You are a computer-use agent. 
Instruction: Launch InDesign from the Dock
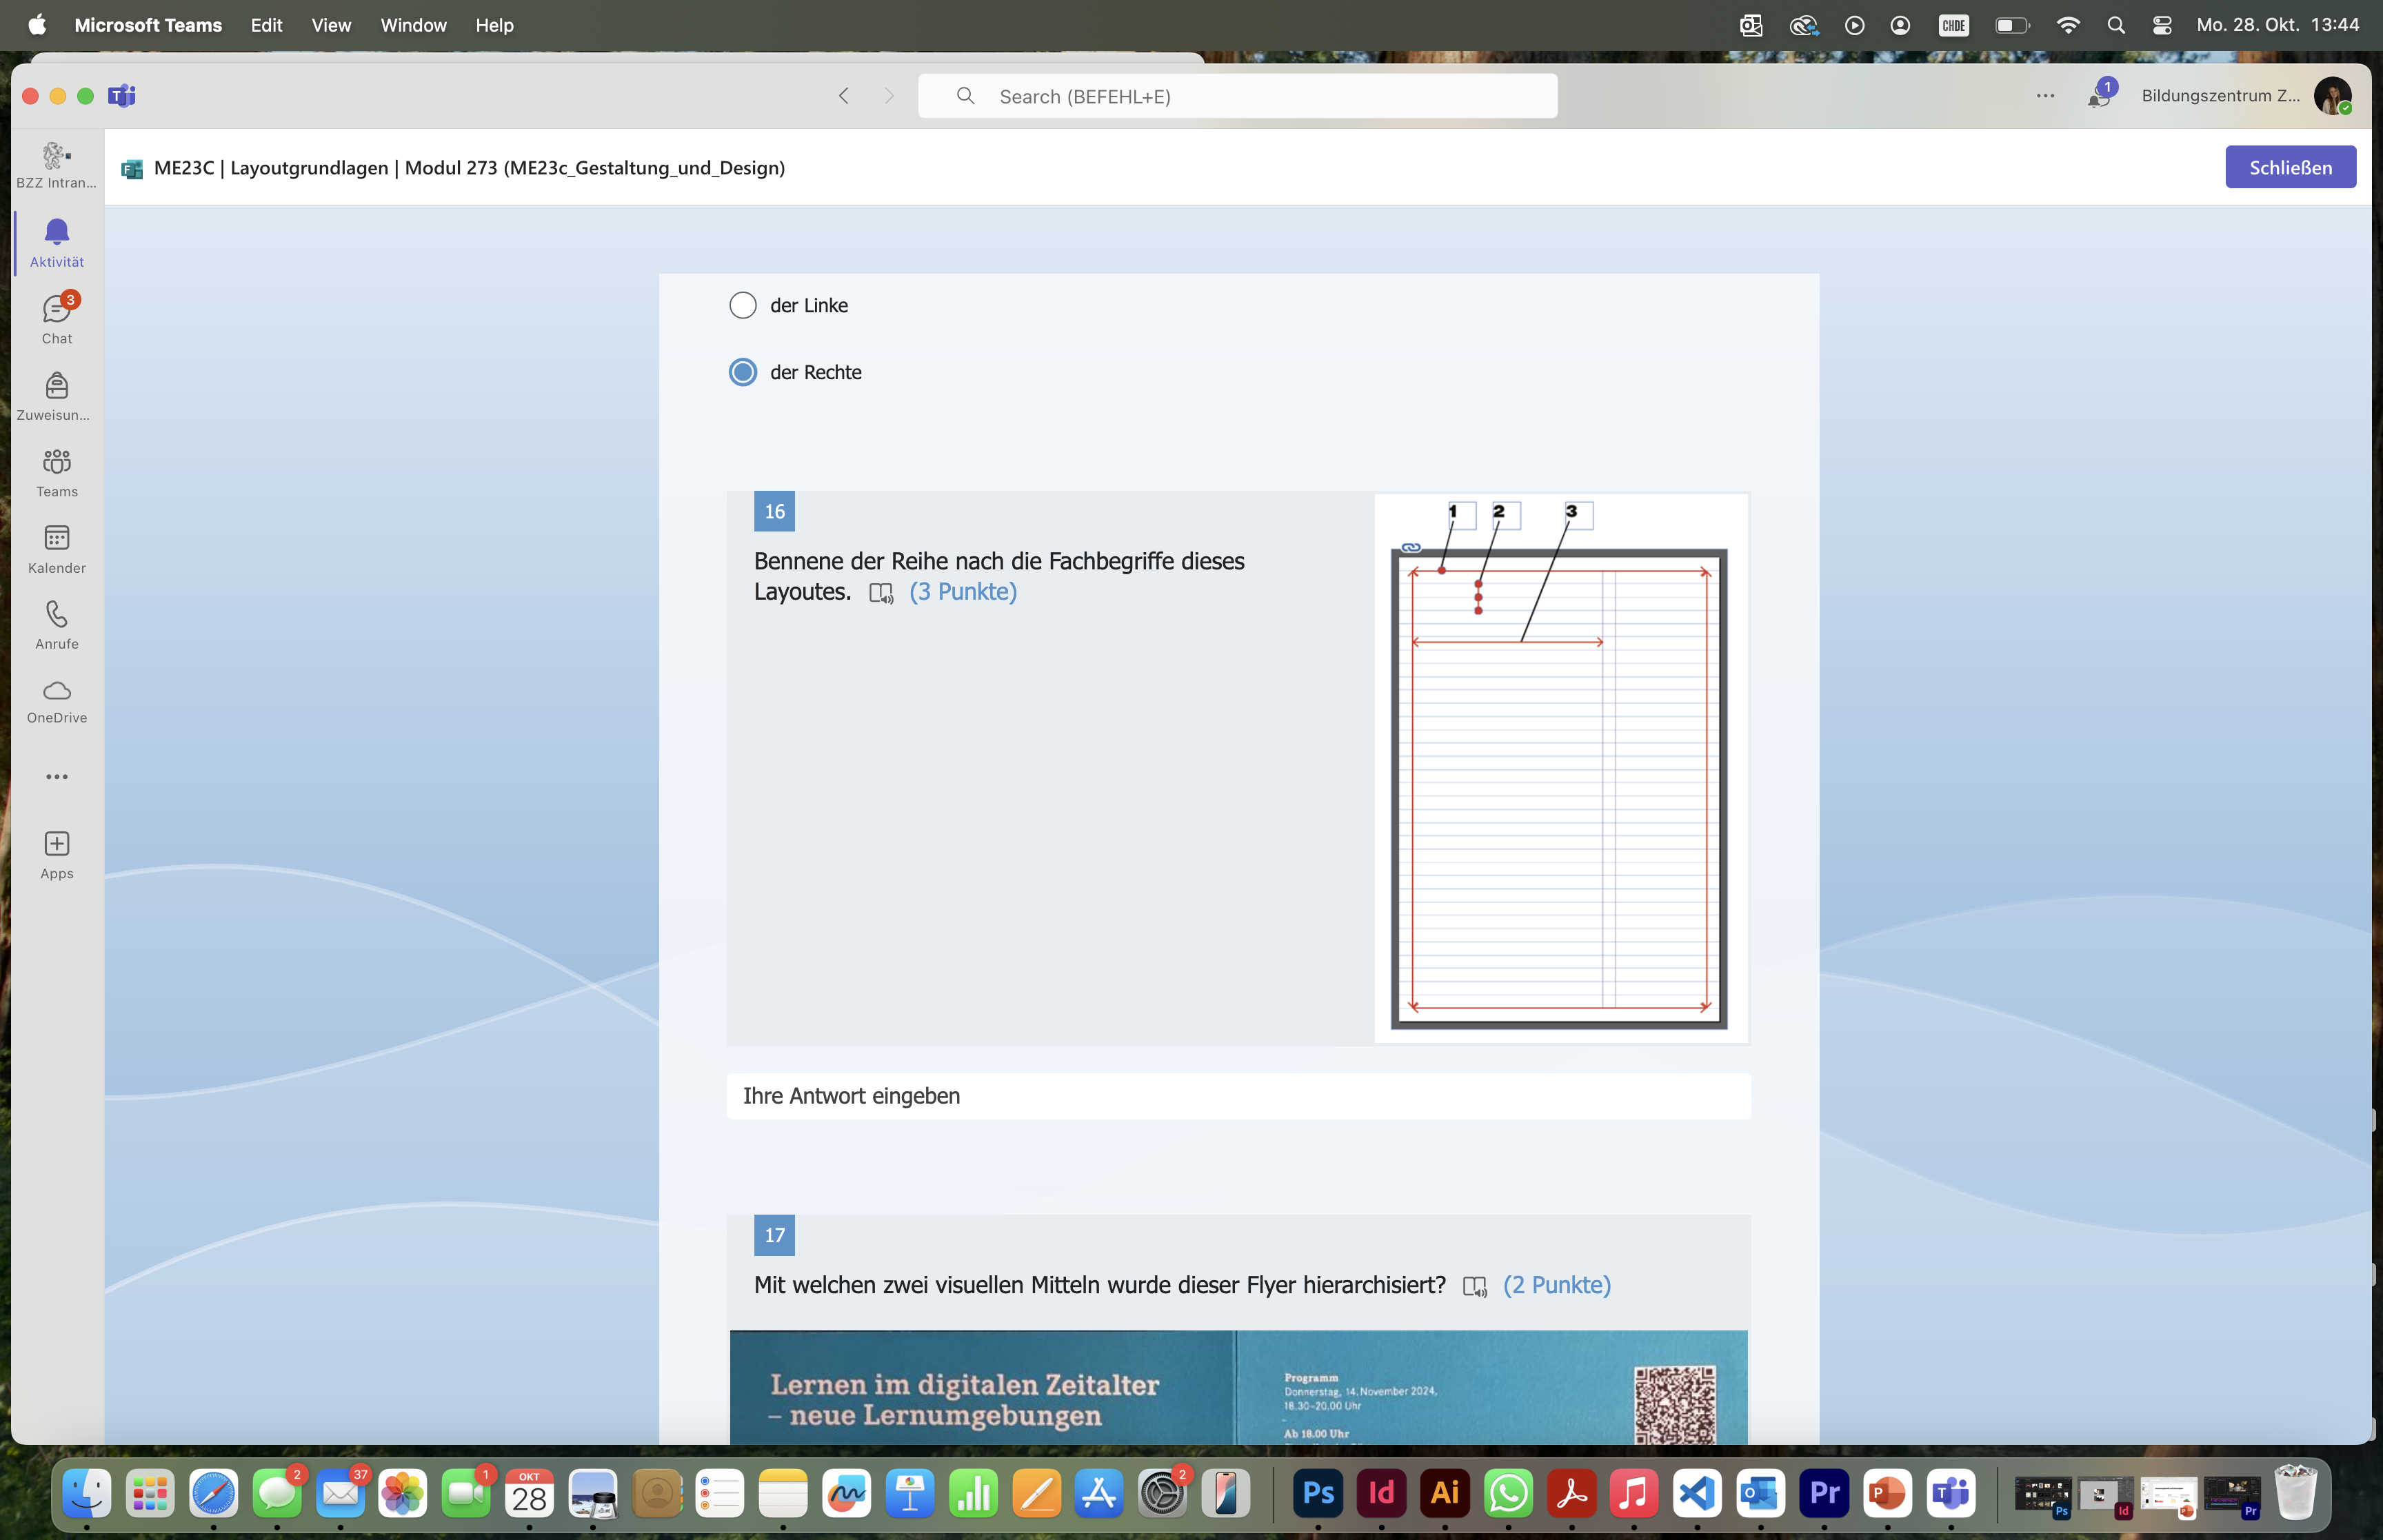click(1381, 1493)
